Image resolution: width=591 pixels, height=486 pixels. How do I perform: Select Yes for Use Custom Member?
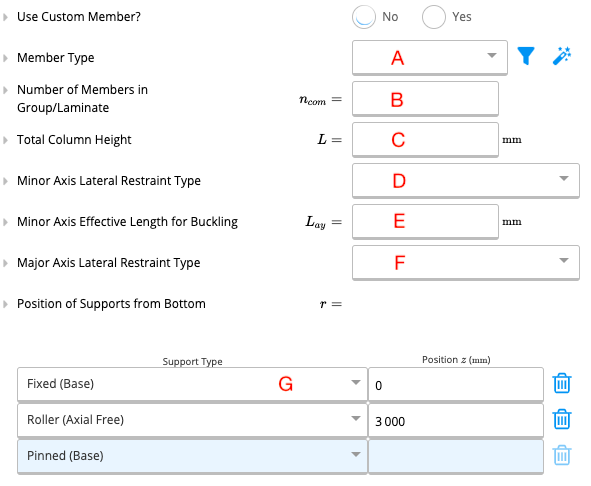click(x=433, y=17)
